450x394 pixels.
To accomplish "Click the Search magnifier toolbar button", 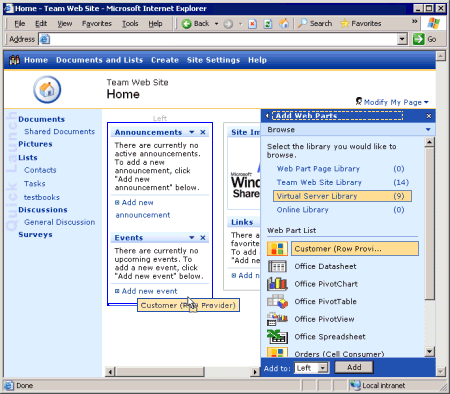I will 315,23.
